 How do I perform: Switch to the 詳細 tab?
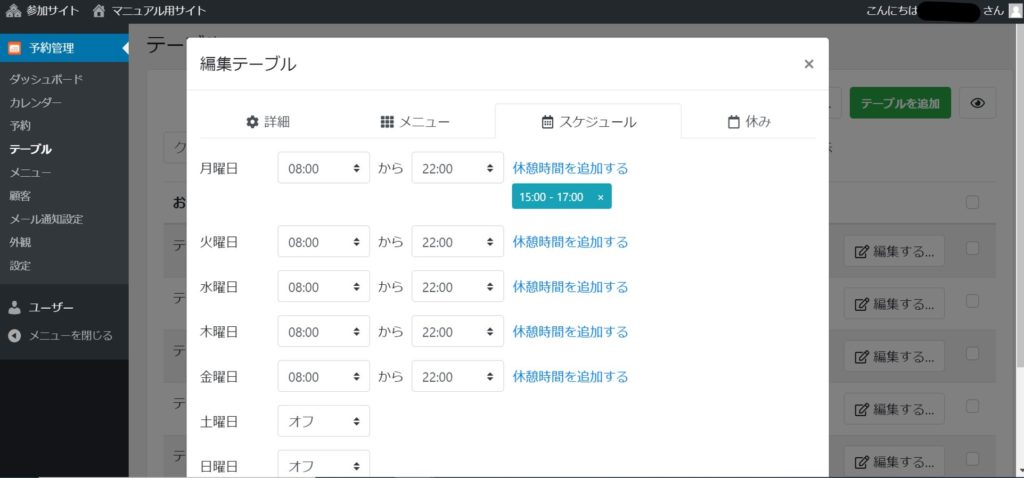pos(268,122)
